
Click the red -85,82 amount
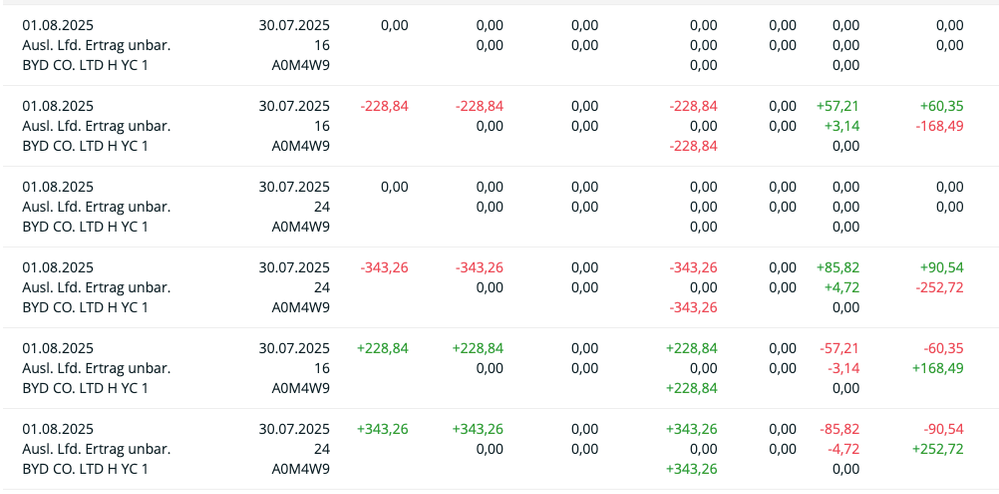[x=840, y=429]
